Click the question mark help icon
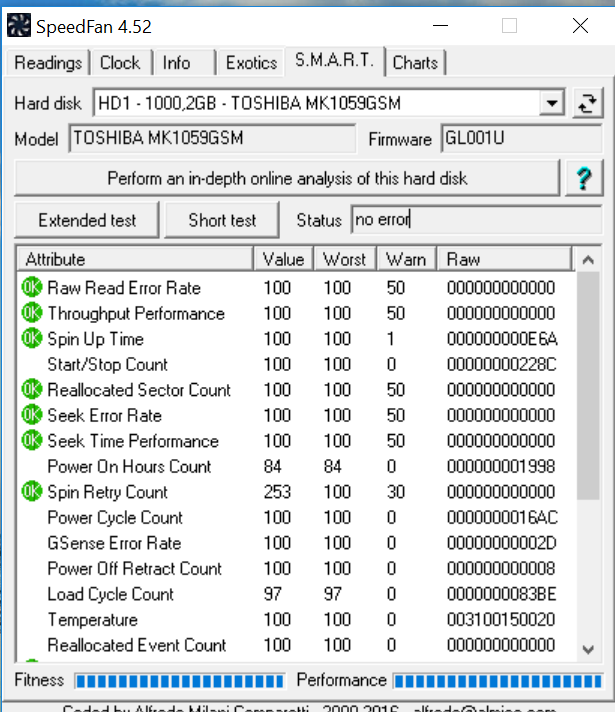This screenshot has height=712, width=615. pyautogui.click(x=584, y=179)
